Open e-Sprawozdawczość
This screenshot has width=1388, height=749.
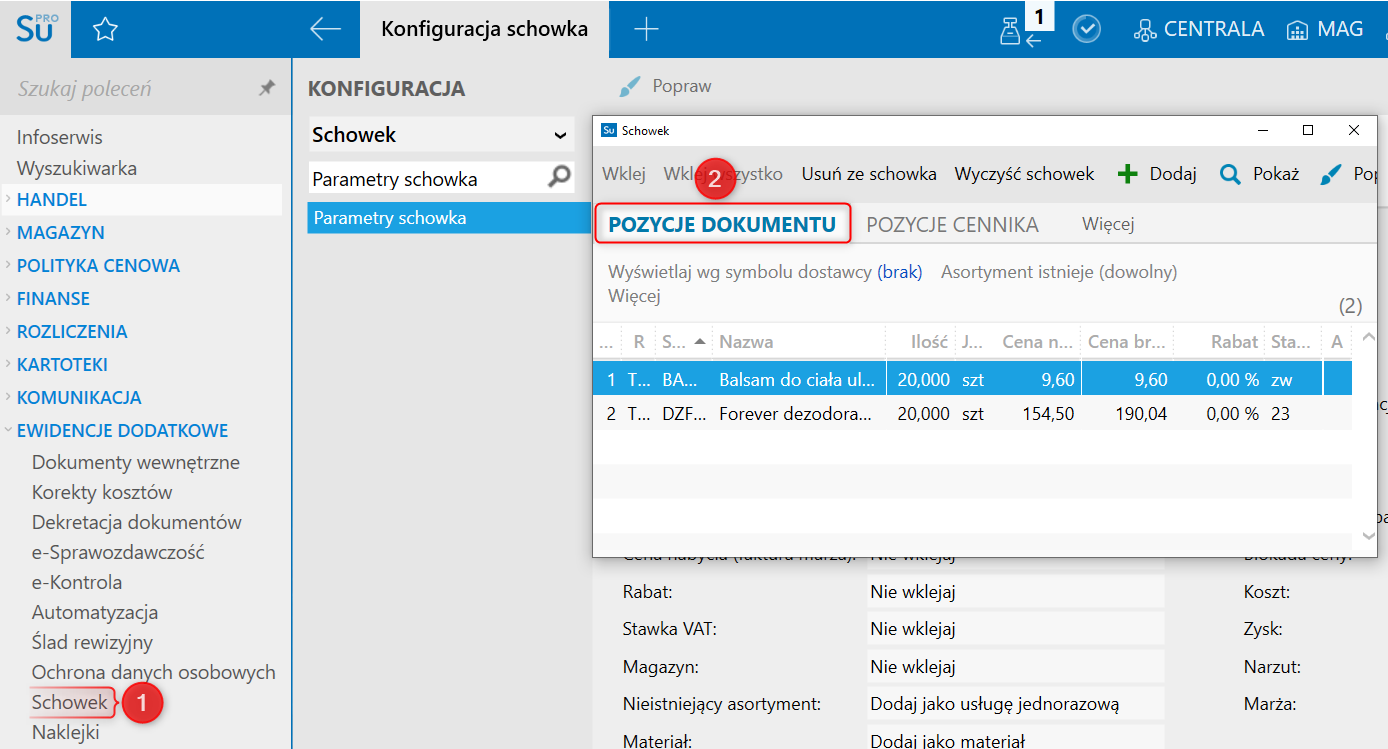pyautogui.click(x=118, y=552)
